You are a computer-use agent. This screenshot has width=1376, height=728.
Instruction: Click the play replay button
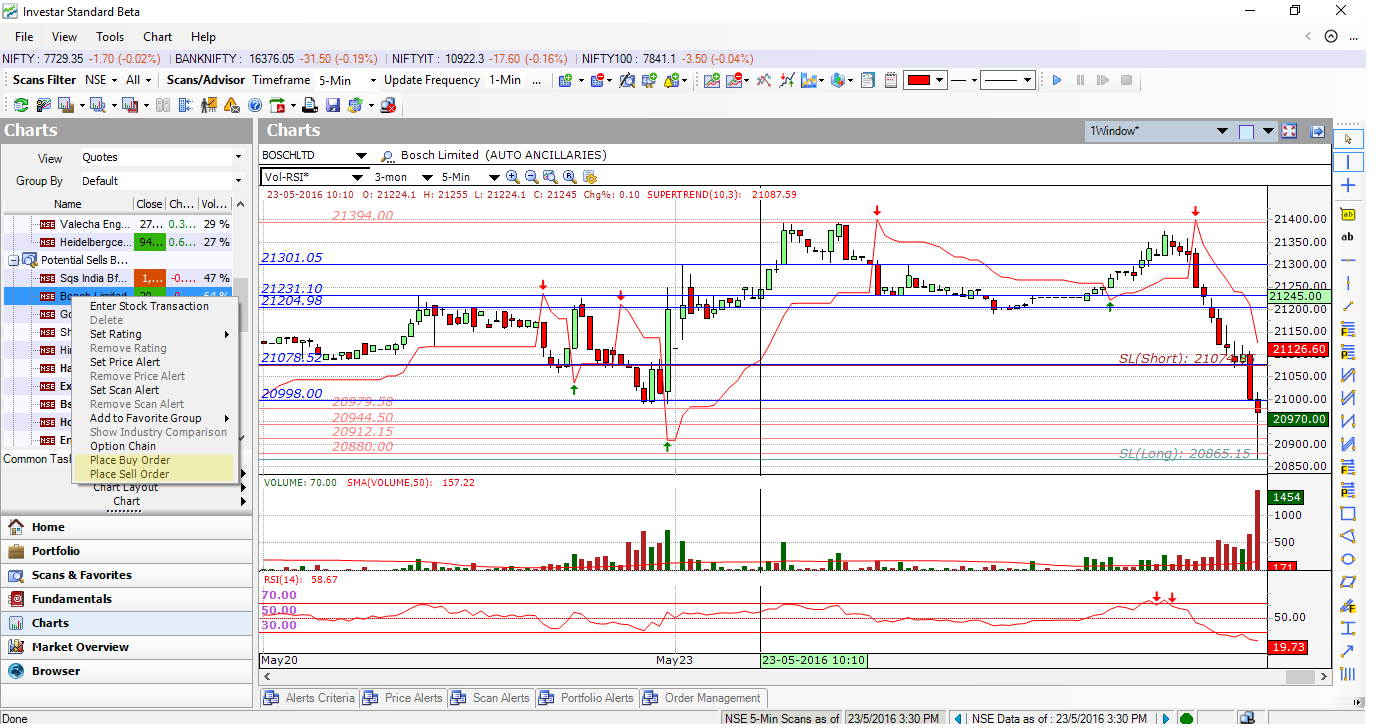click(x=1056, y=80)
